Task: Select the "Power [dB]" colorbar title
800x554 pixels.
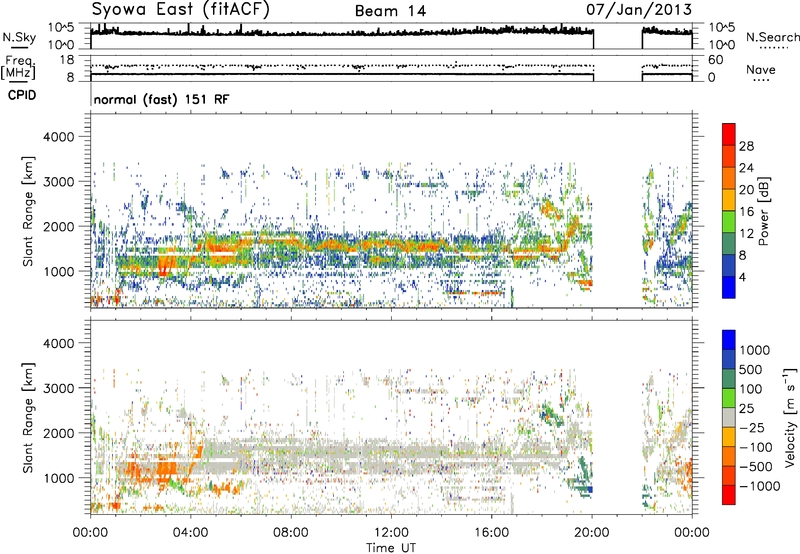Action: click(764, 211)
